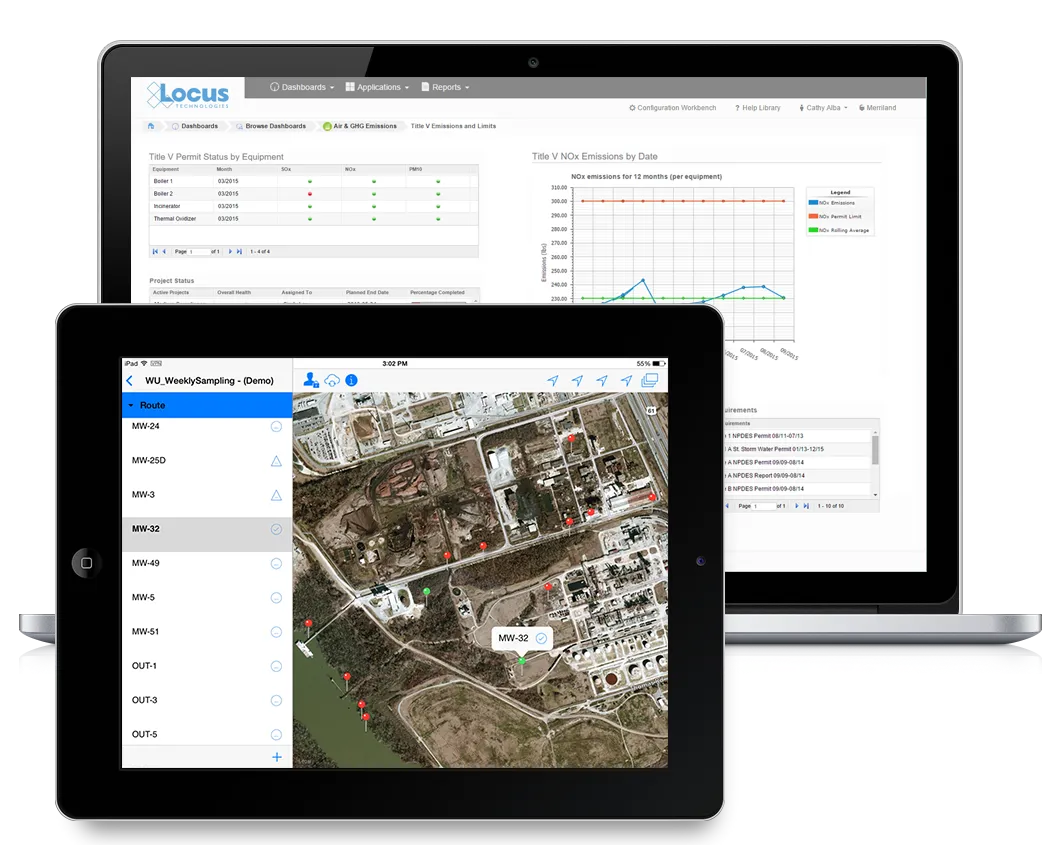Select the first location arrow icon
The image size is (1062, 845).
click(552, 380)
